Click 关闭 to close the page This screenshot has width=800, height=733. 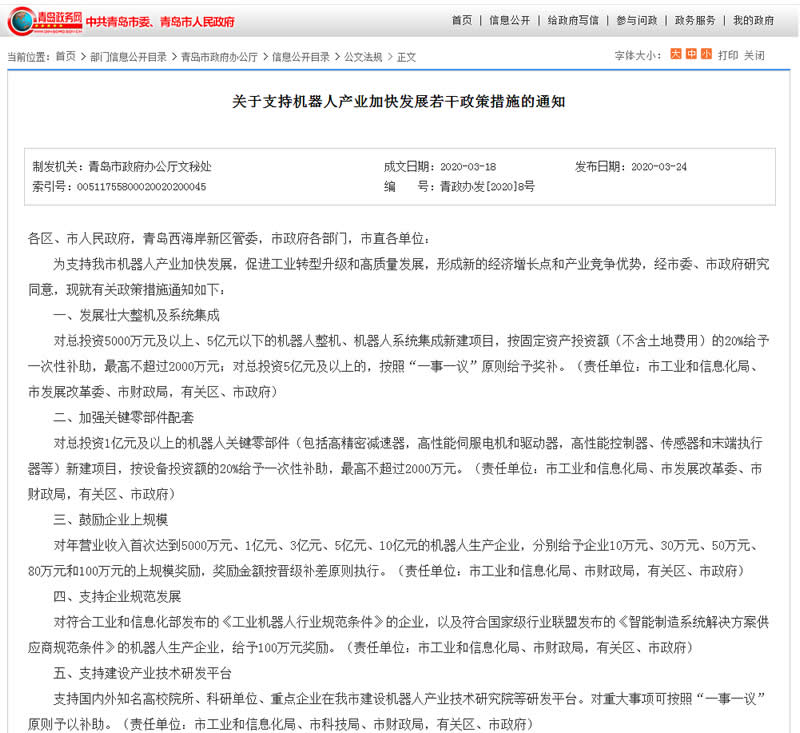pyautogui.click(x=754, y=56)
